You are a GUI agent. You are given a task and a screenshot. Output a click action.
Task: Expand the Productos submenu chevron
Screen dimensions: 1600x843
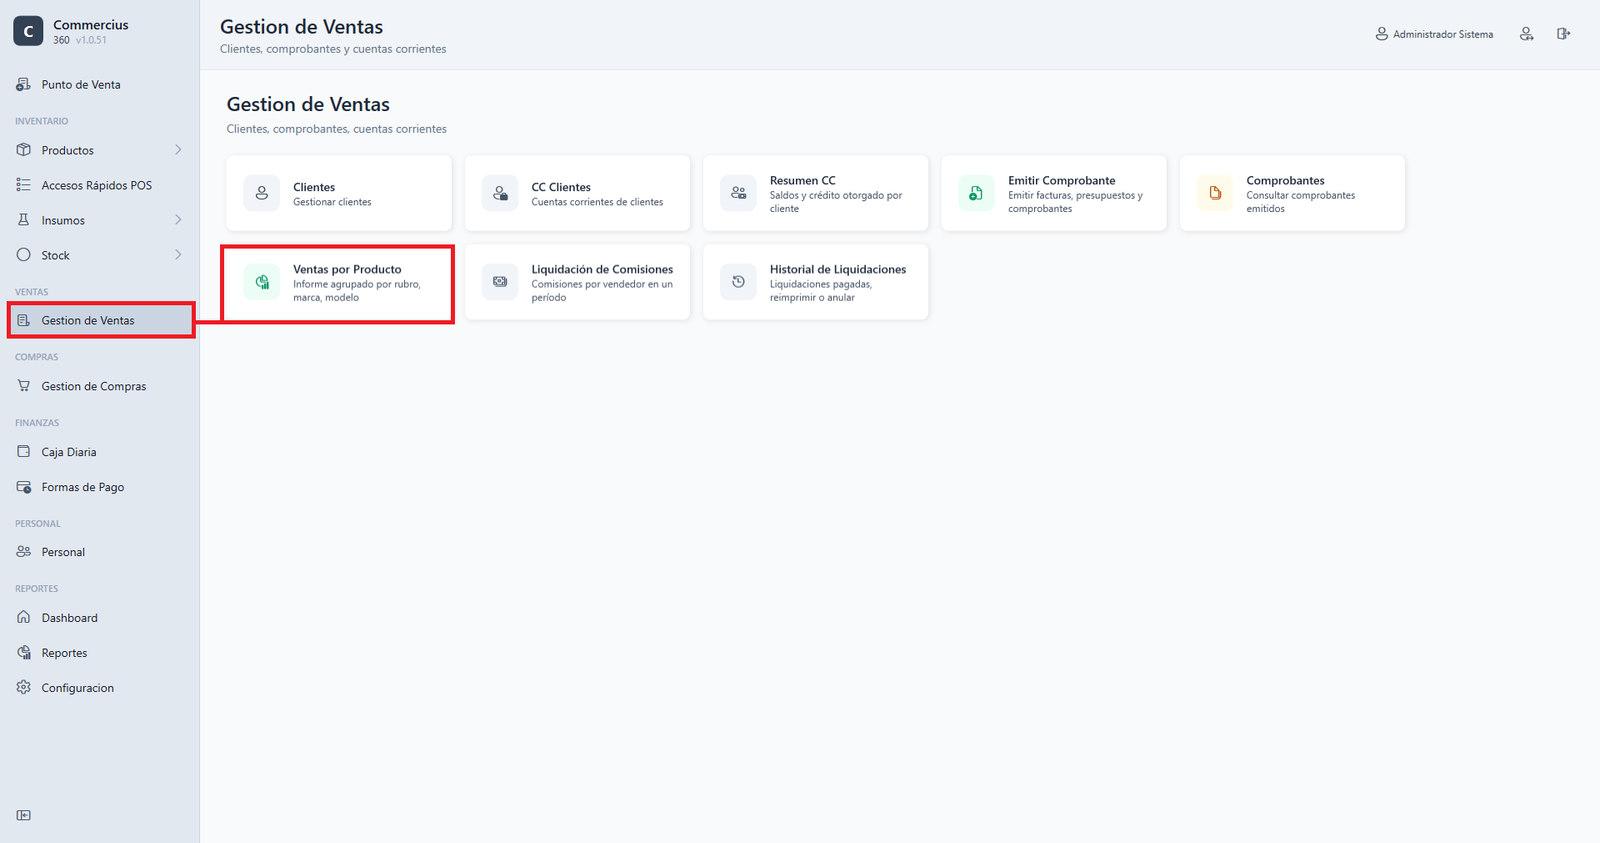point(178,150)
